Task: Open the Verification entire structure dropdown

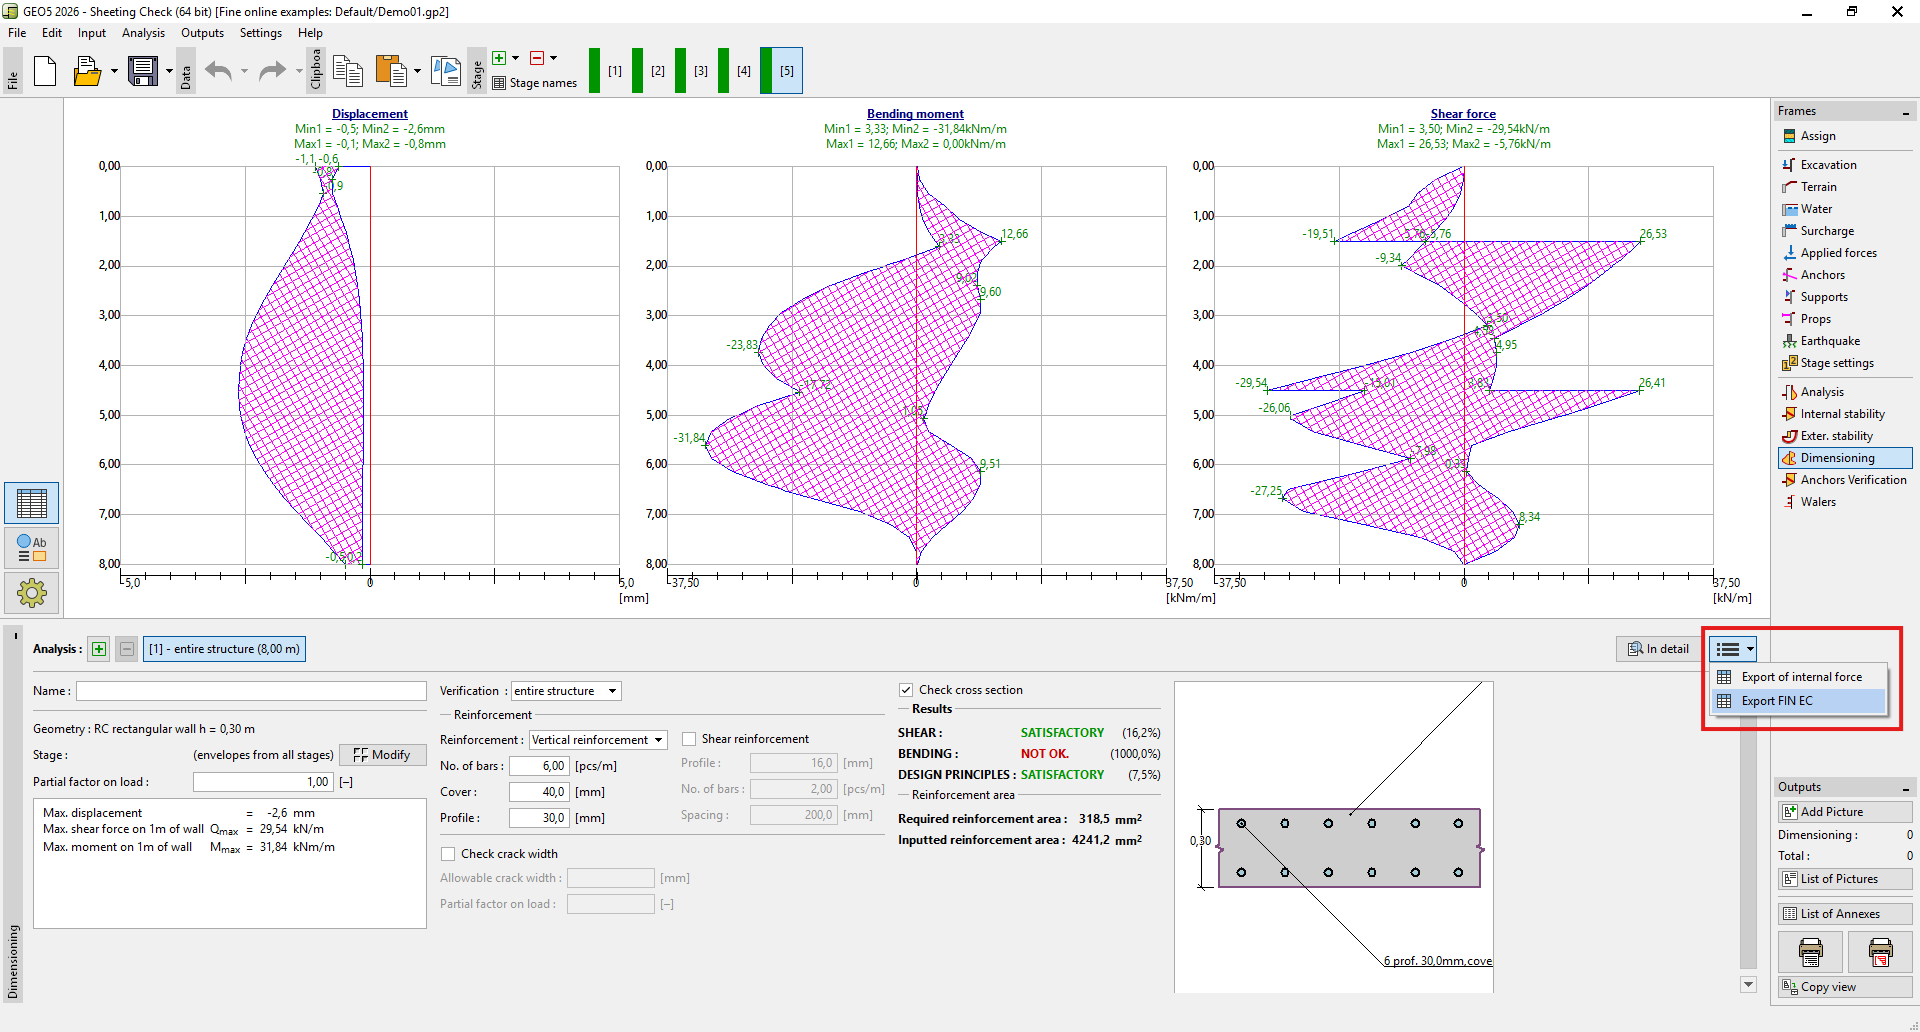Action: tap(565, 691)
